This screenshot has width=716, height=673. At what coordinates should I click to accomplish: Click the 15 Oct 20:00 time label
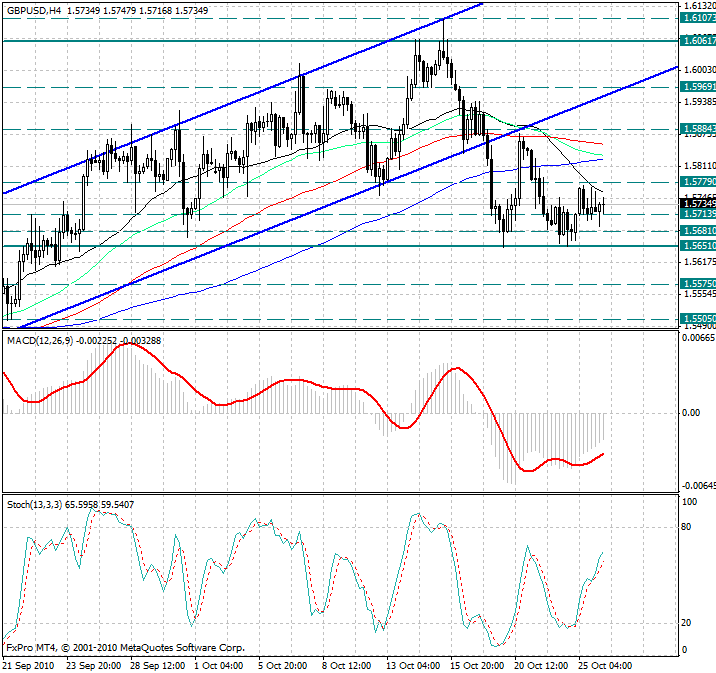(x=477, y=666)
